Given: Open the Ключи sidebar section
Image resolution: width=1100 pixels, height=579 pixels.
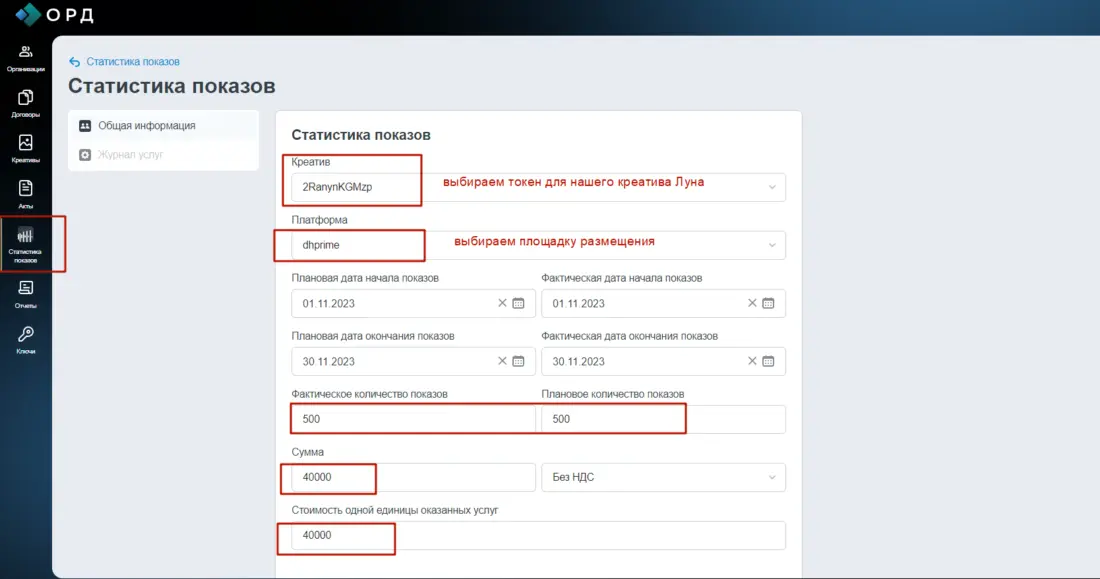Looking at the screenshot, I should click(x=25, y=340).
